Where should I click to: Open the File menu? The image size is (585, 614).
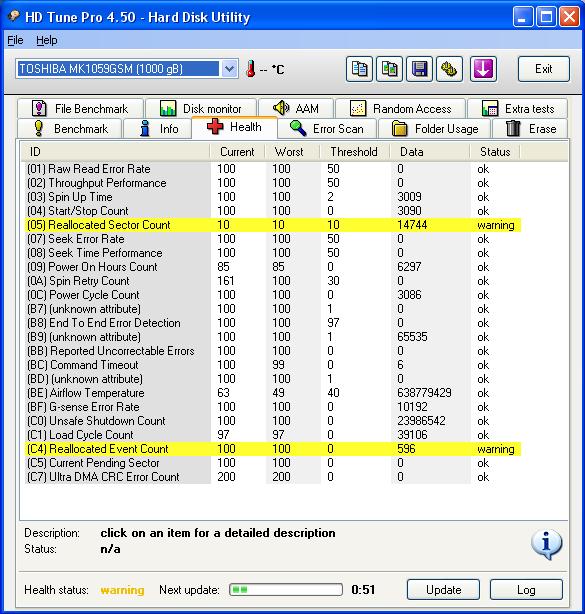coord(15,40)
